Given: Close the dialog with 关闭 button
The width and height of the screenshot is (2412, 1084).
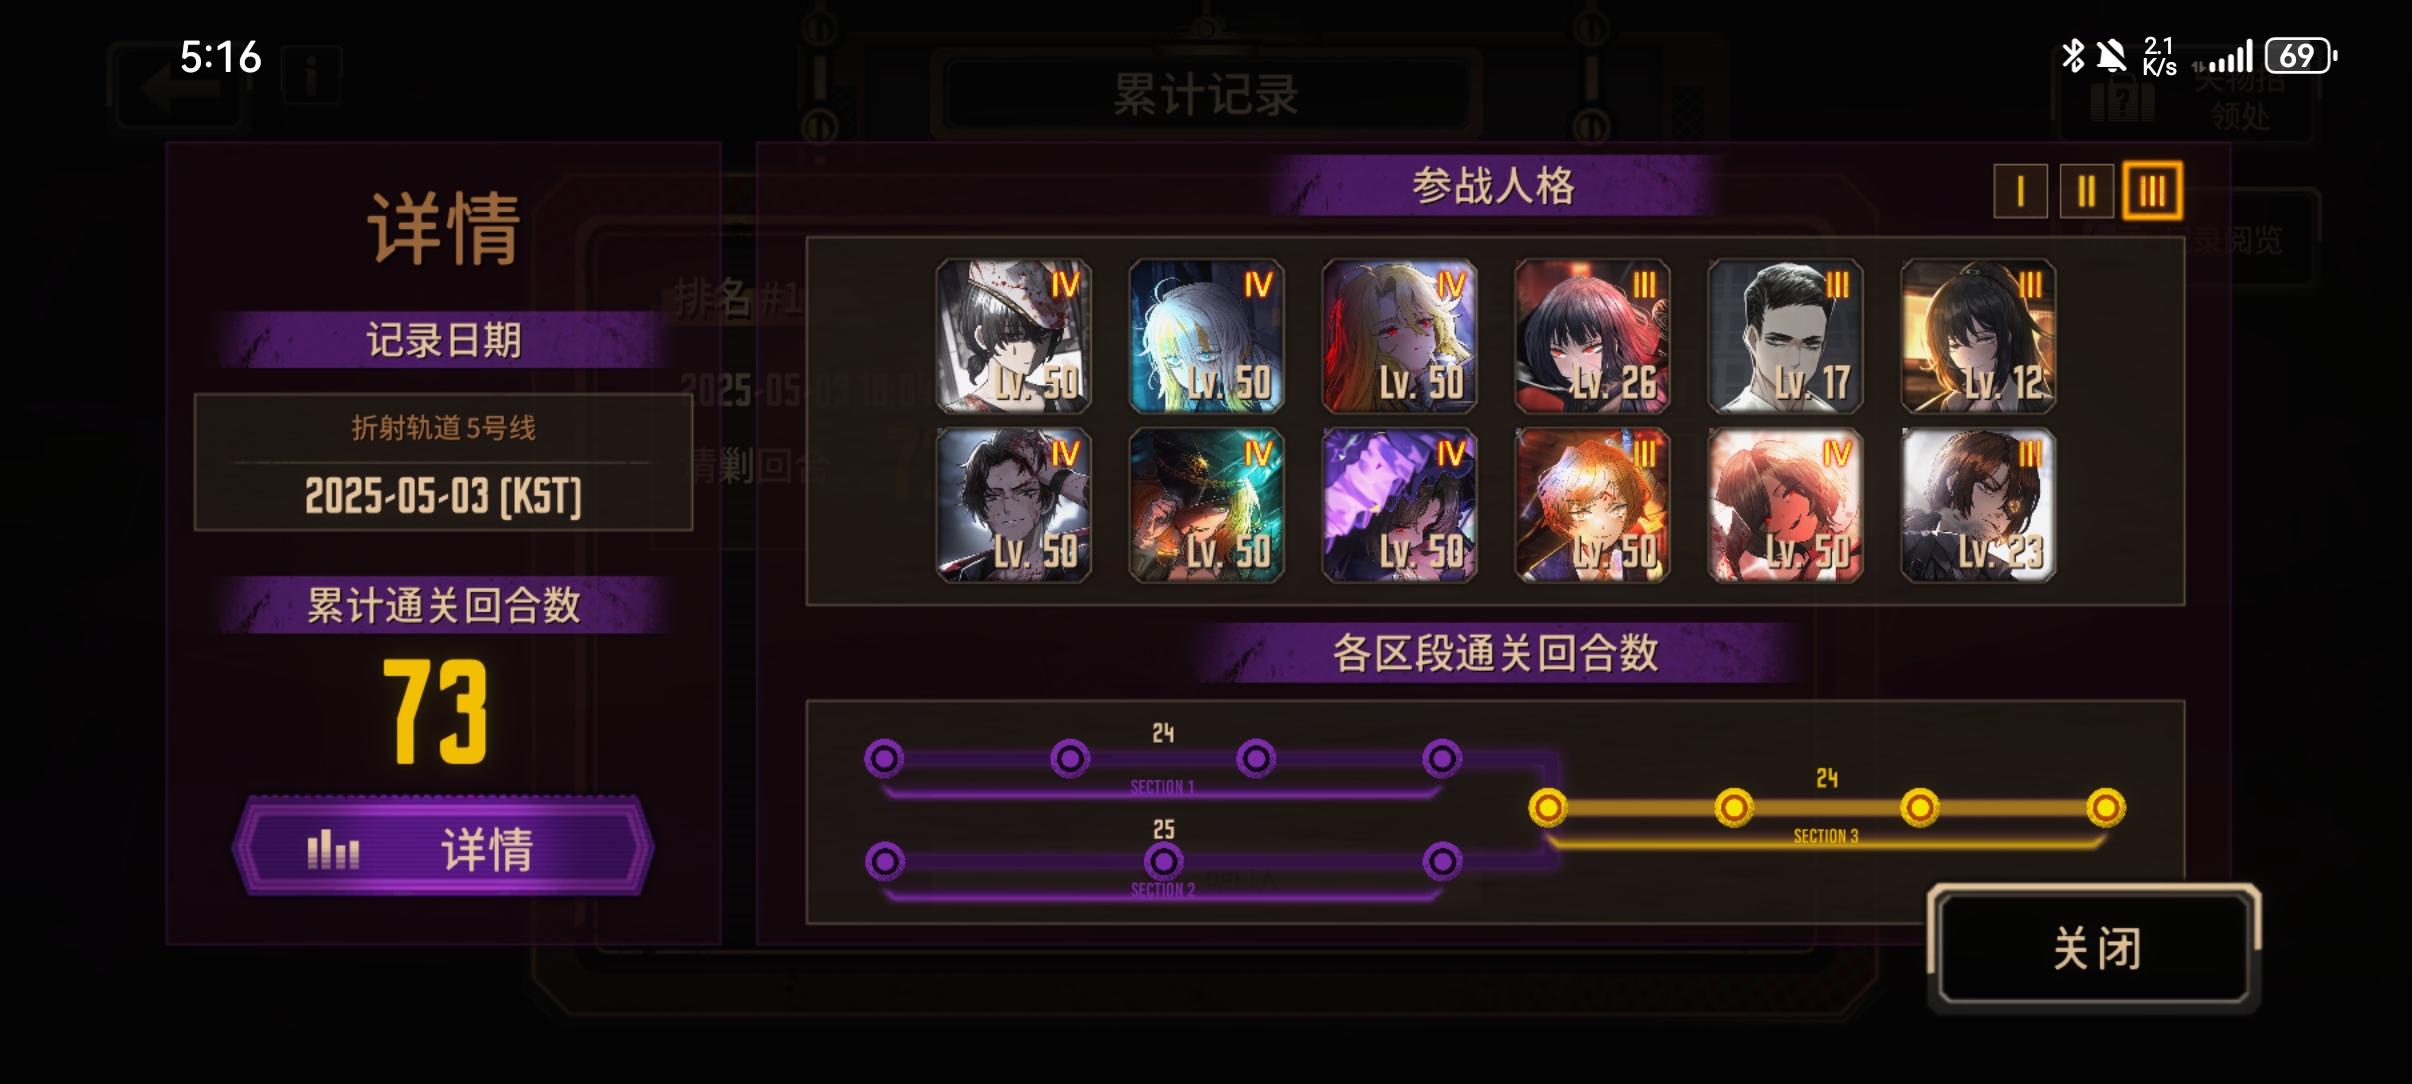Looking at the screenshot, I should click(x=2095, y=946).
